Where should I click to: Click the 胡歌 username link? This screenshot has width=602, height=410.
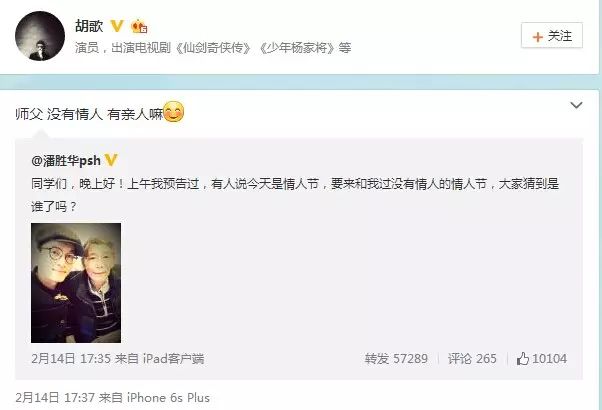89,26
